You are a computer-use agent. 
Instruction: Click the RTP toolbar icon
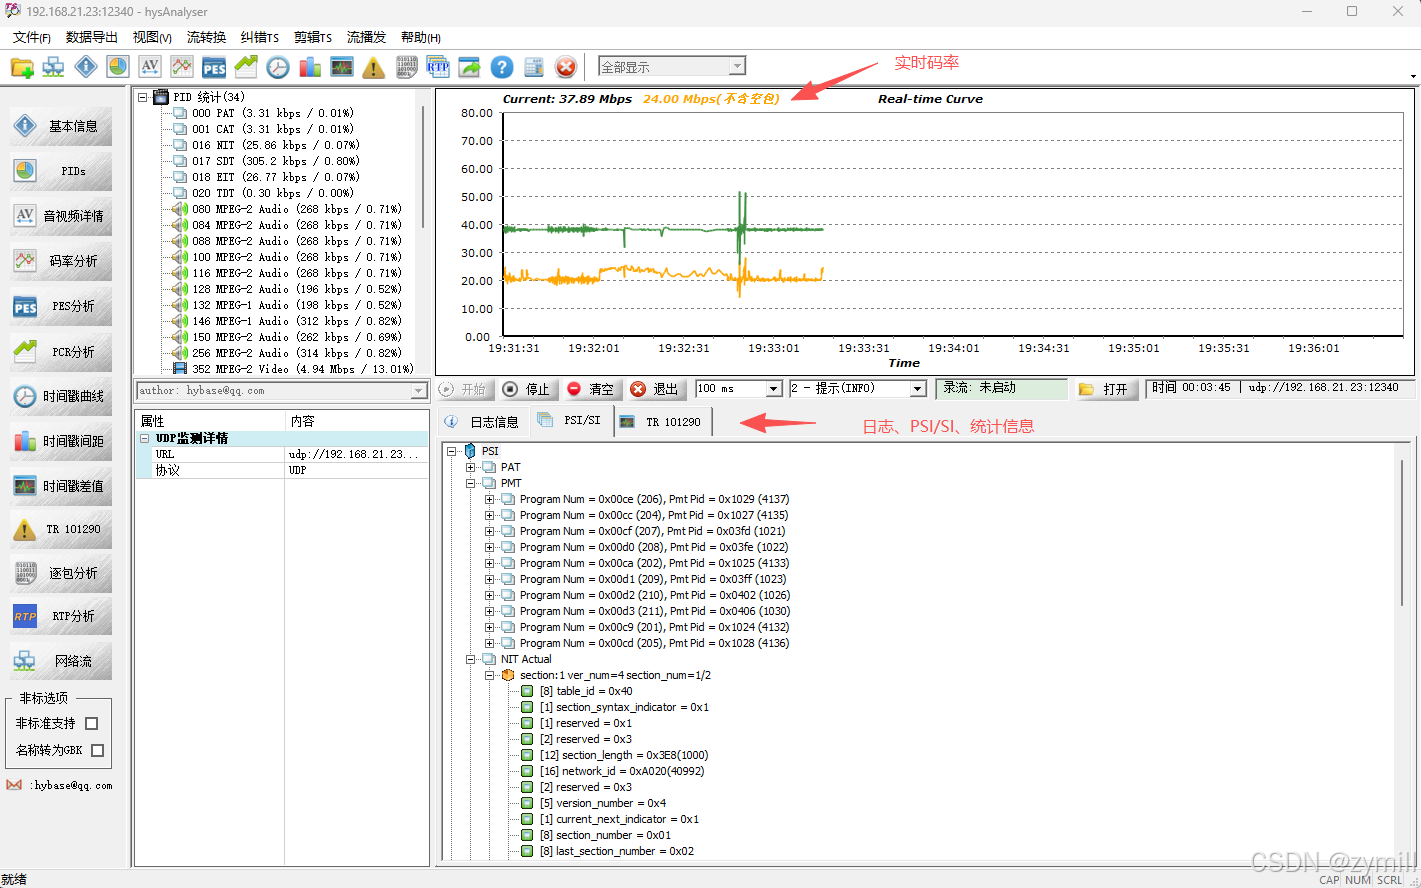tap(438, 67)
